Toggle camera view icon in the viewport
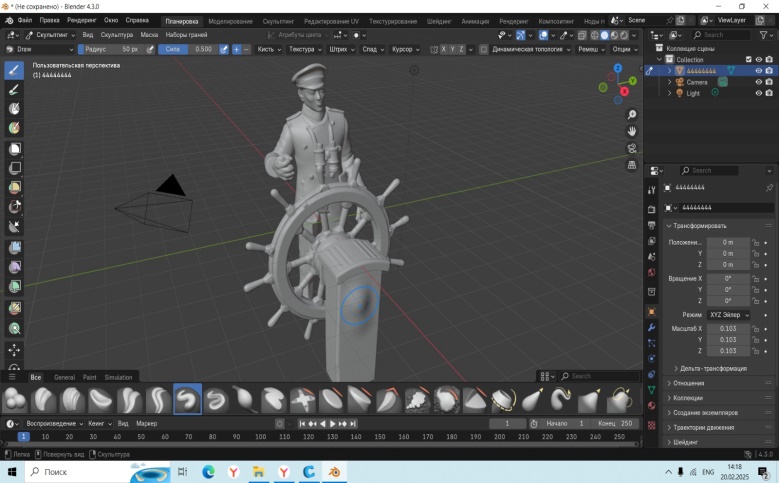 631,149
